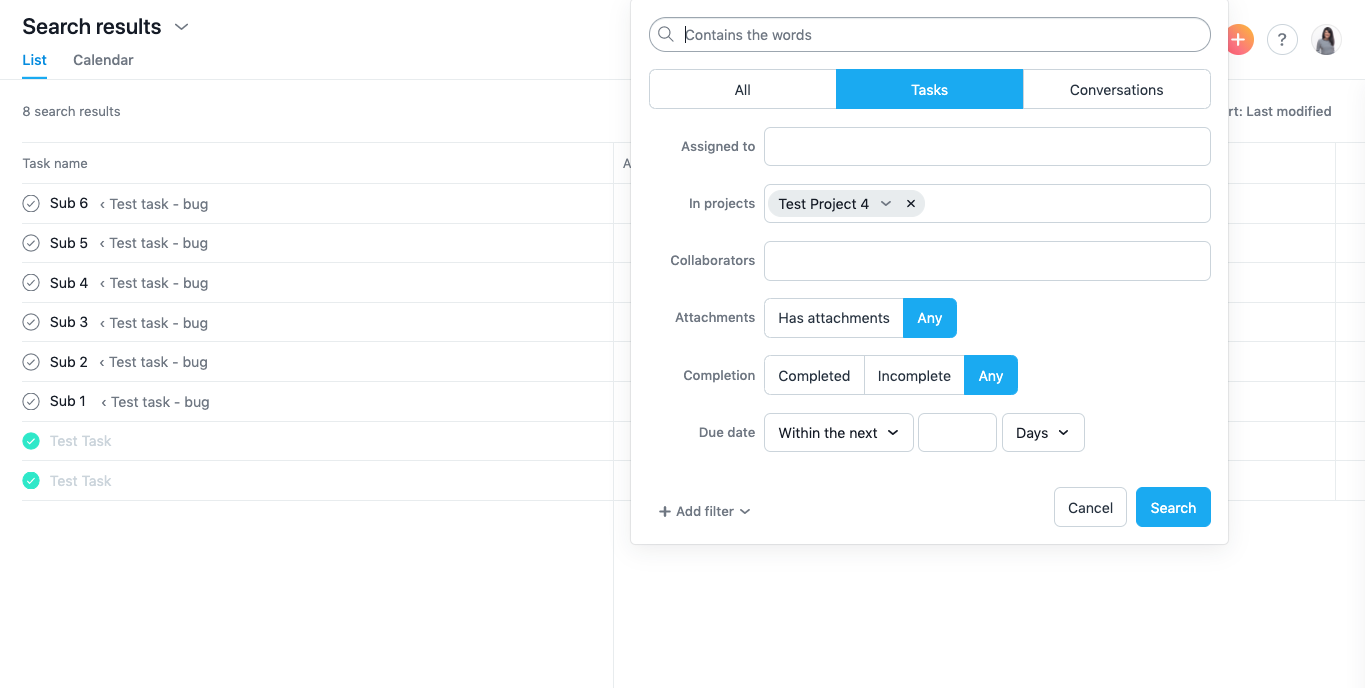Open the help question mark icon
The height and width of the screenshot is (688, 1365).
(x=1282, y=40)
